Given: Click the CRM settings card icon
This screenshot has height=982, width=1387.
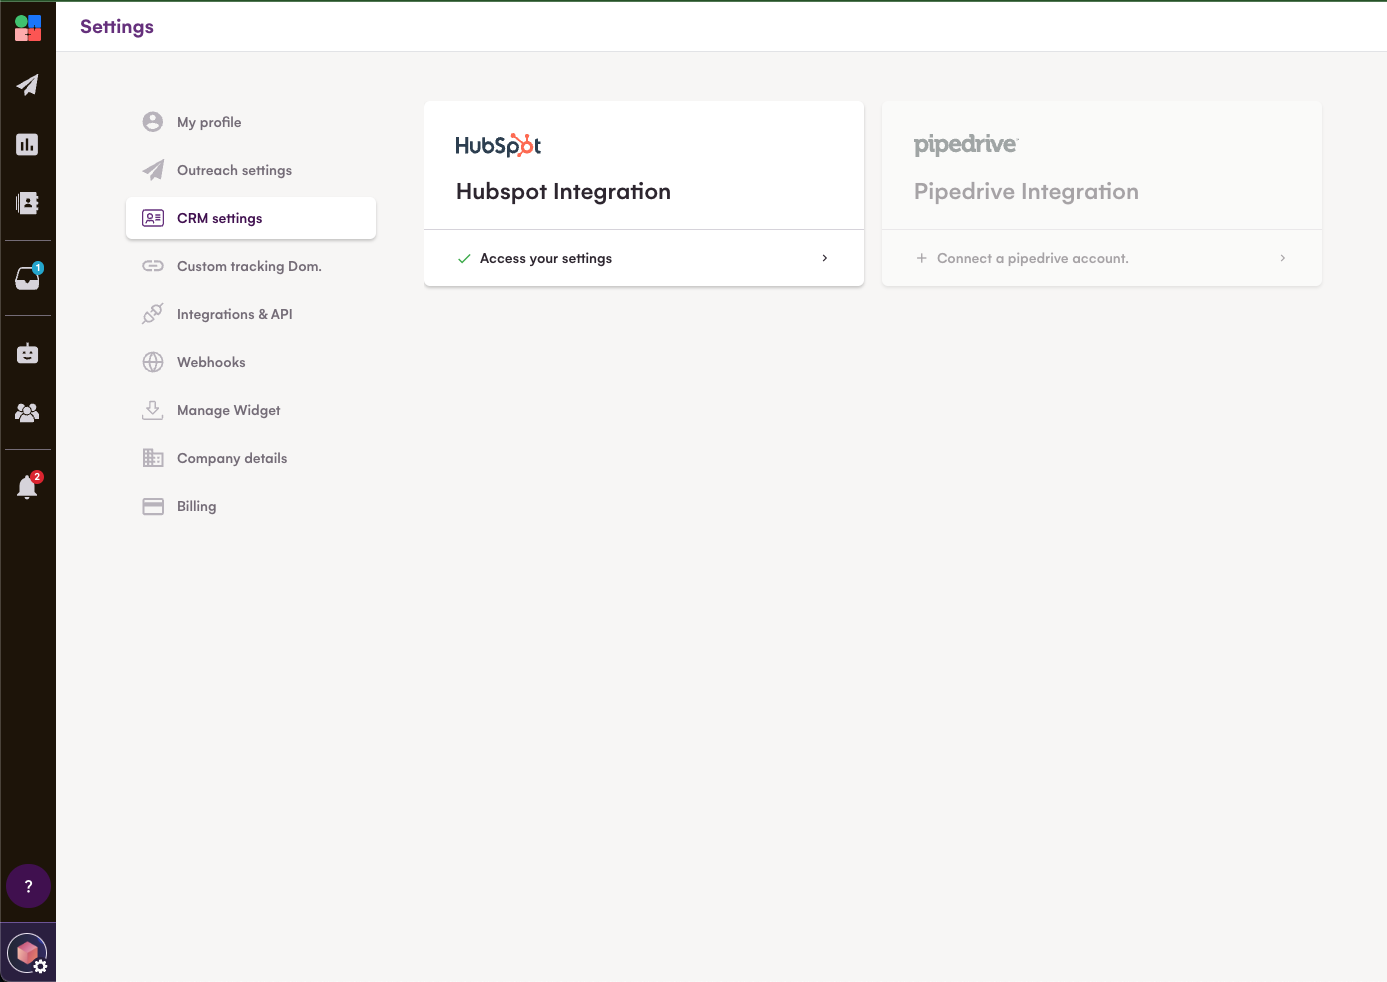Looking at the screenshot, I should pyautogui.click(x=153, y=218).
